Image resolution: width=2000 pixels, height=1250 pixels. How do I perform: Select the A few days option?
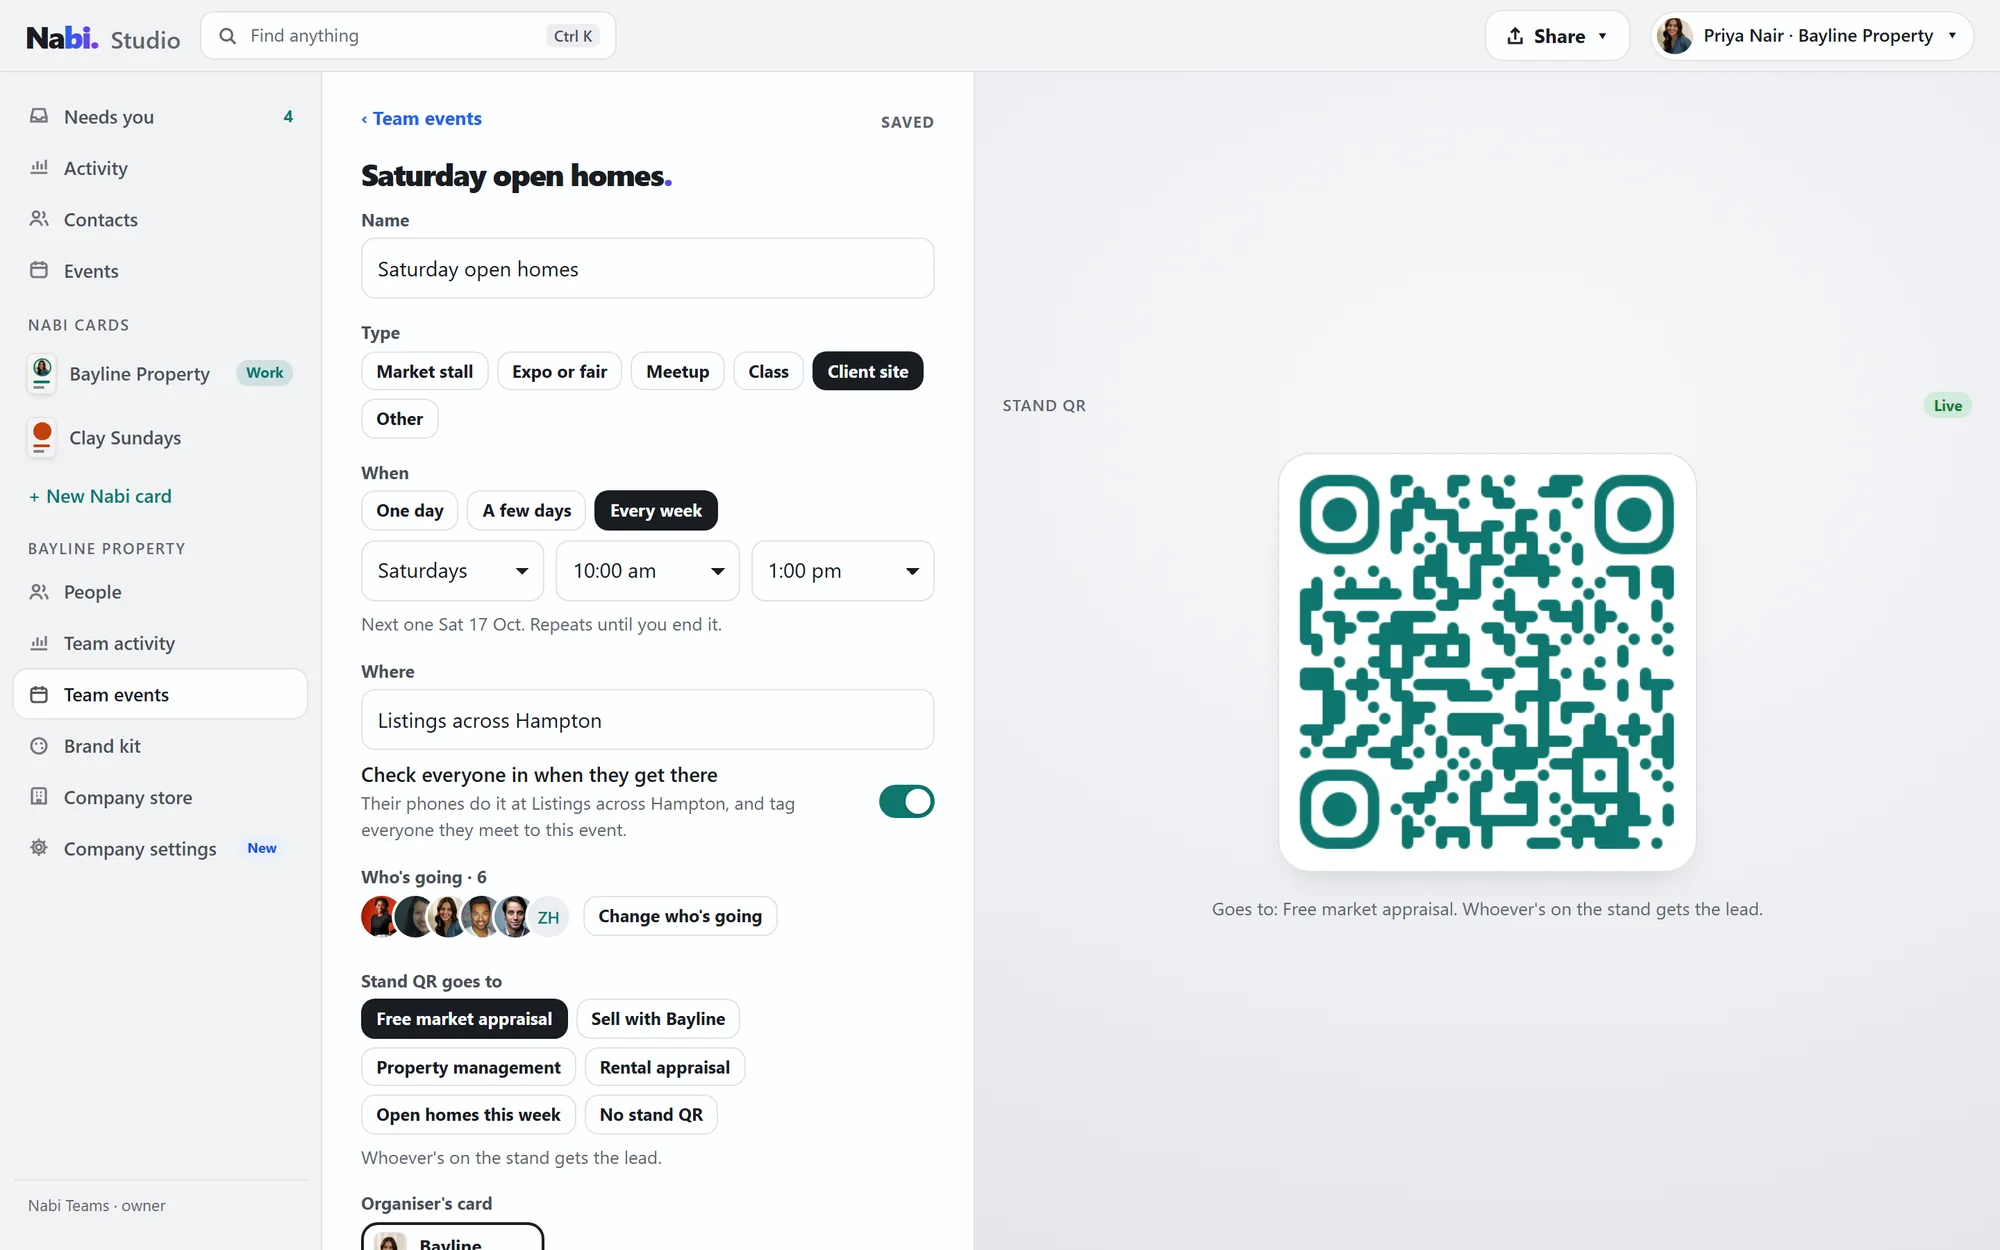point(526,510)
